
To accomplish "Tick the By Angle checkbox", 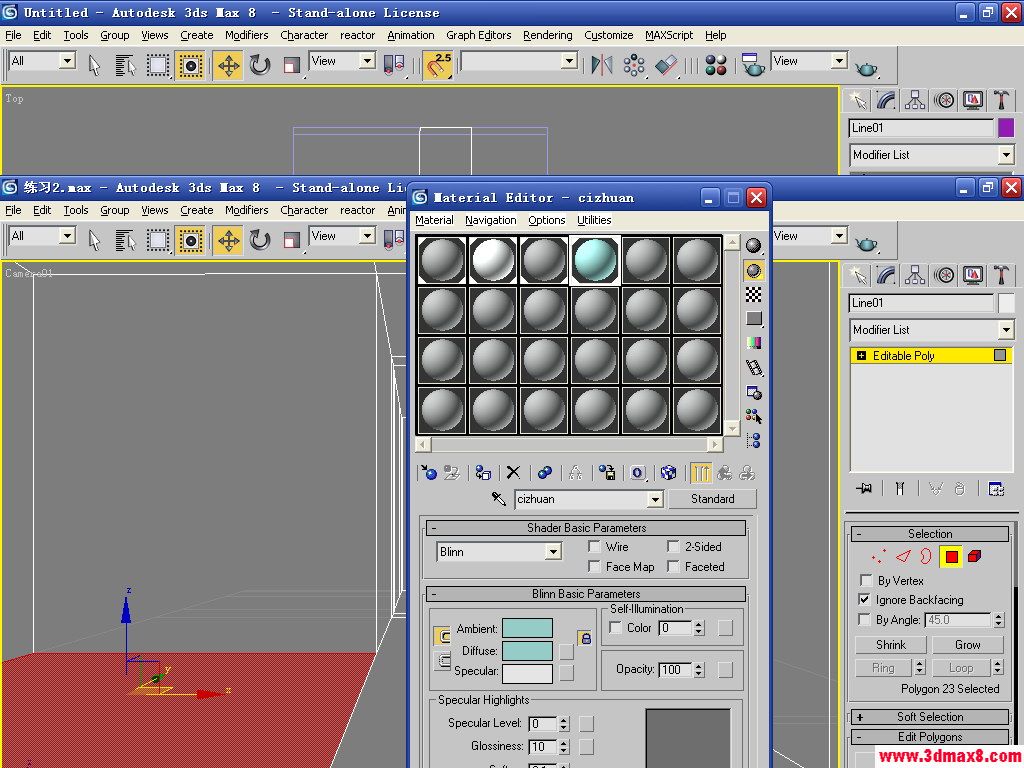I will 865,619.
